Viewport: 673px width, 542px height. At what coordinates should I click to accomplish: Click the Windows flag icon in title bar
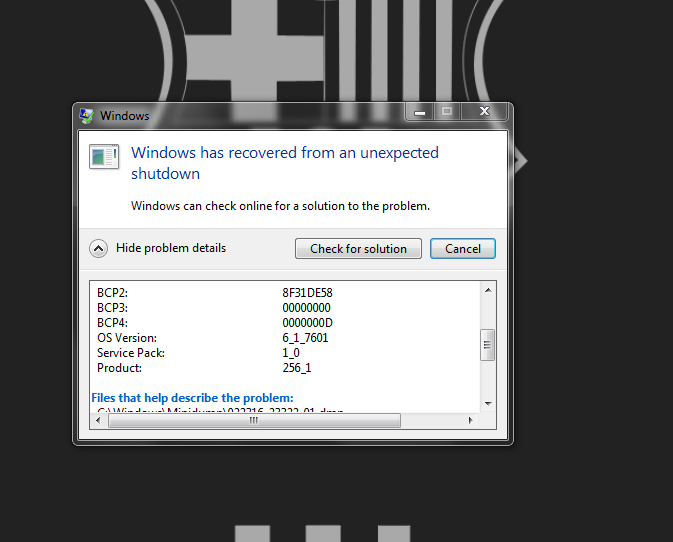(x=88, y=115)
